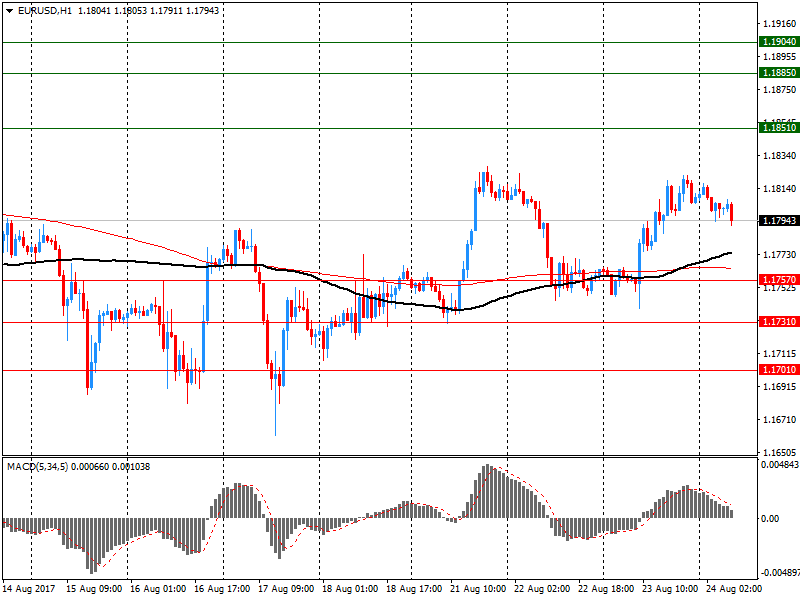
Task: Select the 1.17570 support level label
Action: pyautogui.click(x=779, y=280)
